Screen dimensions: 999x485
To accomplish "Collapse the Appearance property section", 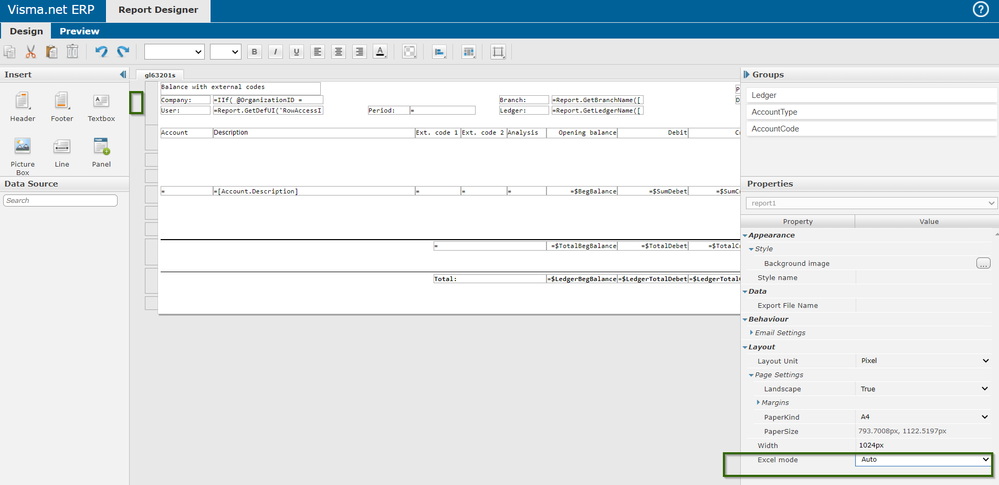I will click(x=745, y=235).
